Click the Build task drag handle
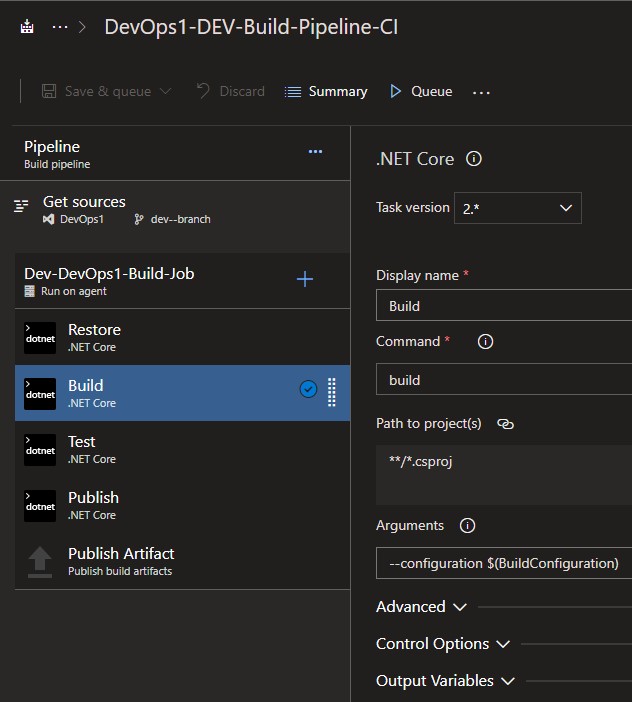The height and width of the screenshot is (702, 632). coord(332,393)
